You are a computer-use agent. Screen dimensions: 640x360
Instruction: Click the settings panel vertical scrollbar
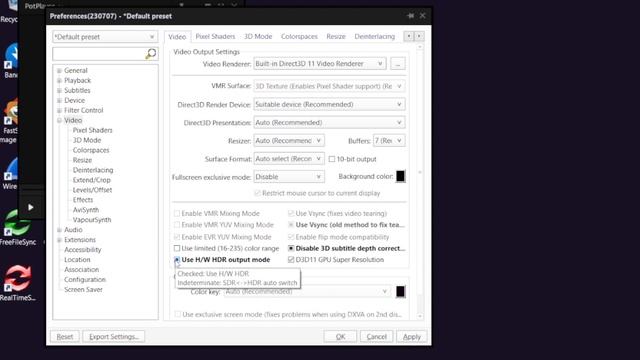click(420, 182)
